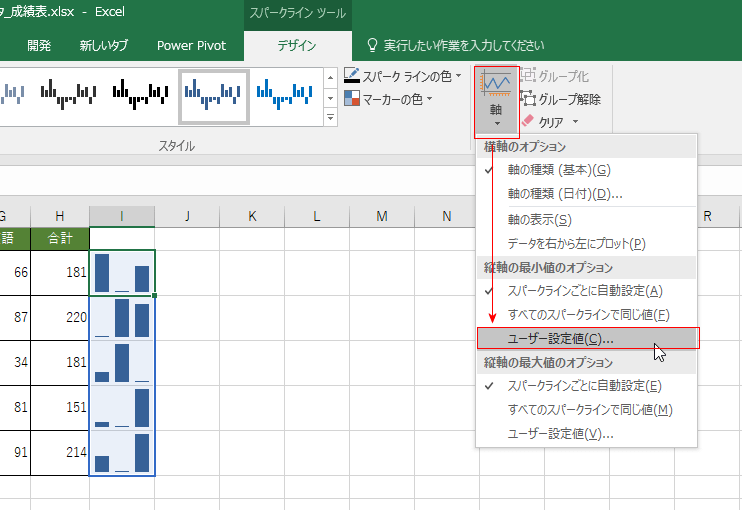Click the クリア eraser icon
This screenshot has width=742, height=510.
click(x=528, y=121)
